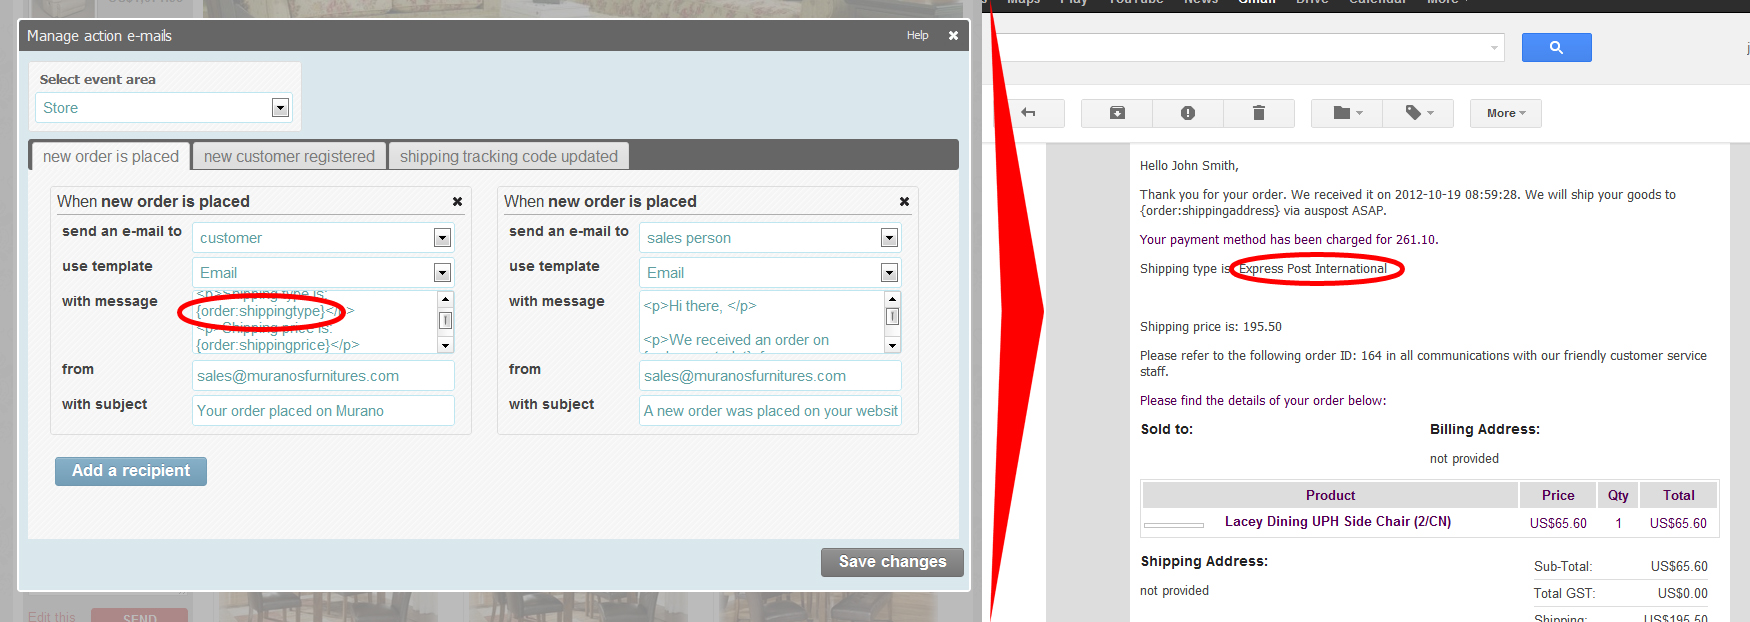Remove the sales person recipient panel
This screenshot has height=622, width=1750.
[904, 201]
